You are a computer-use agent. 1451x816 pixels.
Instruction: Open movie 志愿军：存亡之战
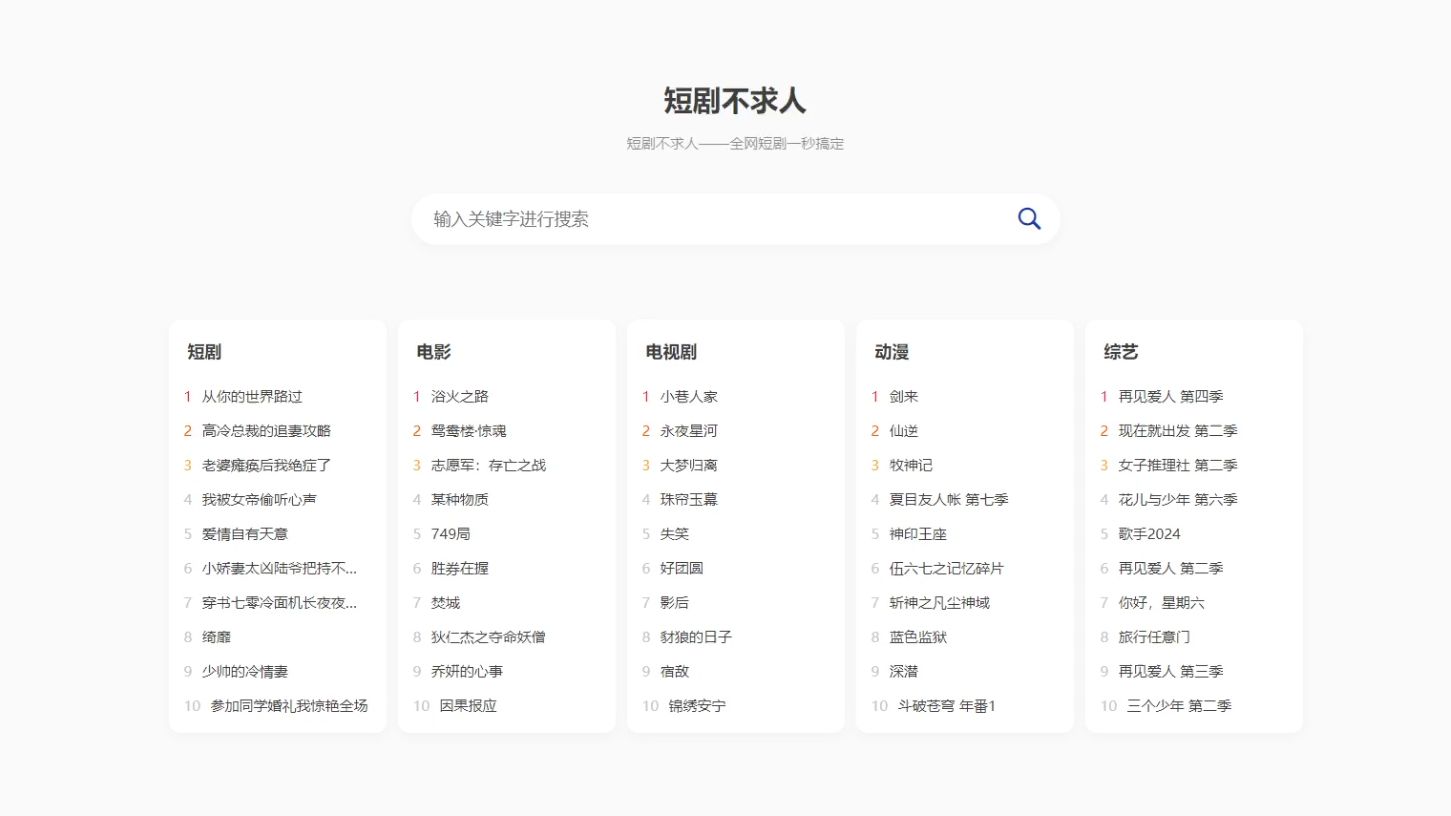488,465
